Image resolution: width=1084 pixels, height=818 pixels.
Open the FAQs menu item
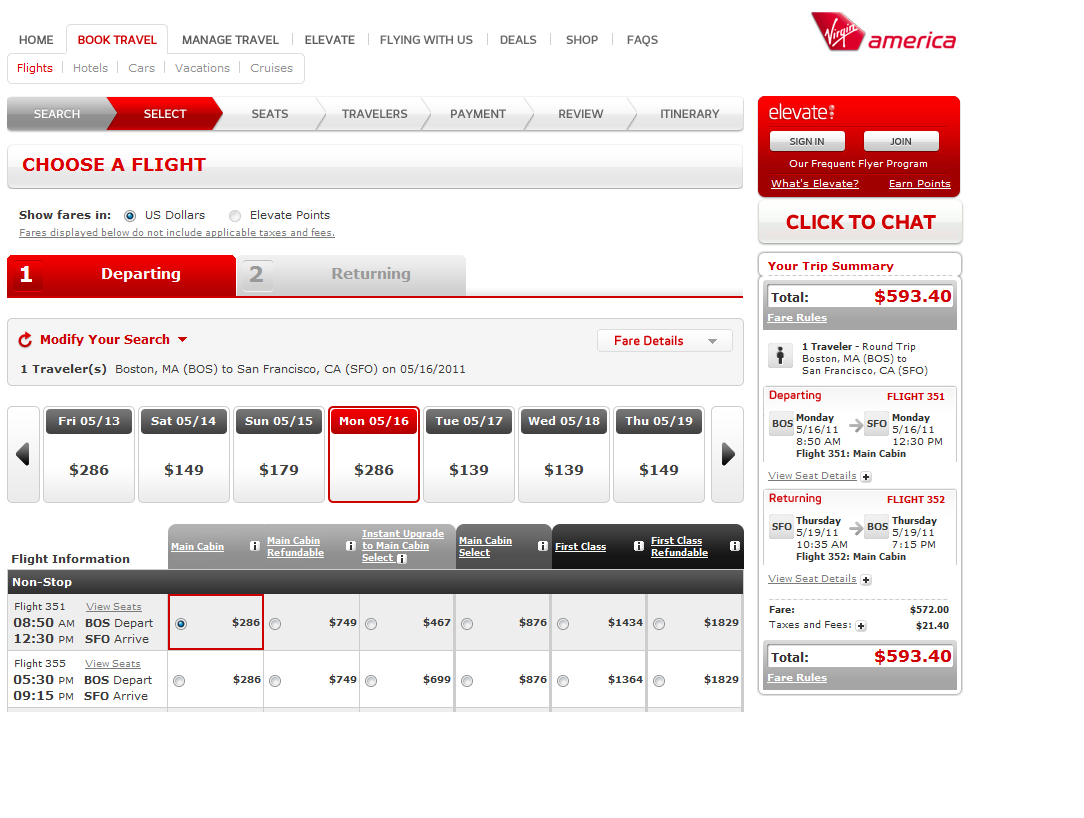[x=642, y=40]
